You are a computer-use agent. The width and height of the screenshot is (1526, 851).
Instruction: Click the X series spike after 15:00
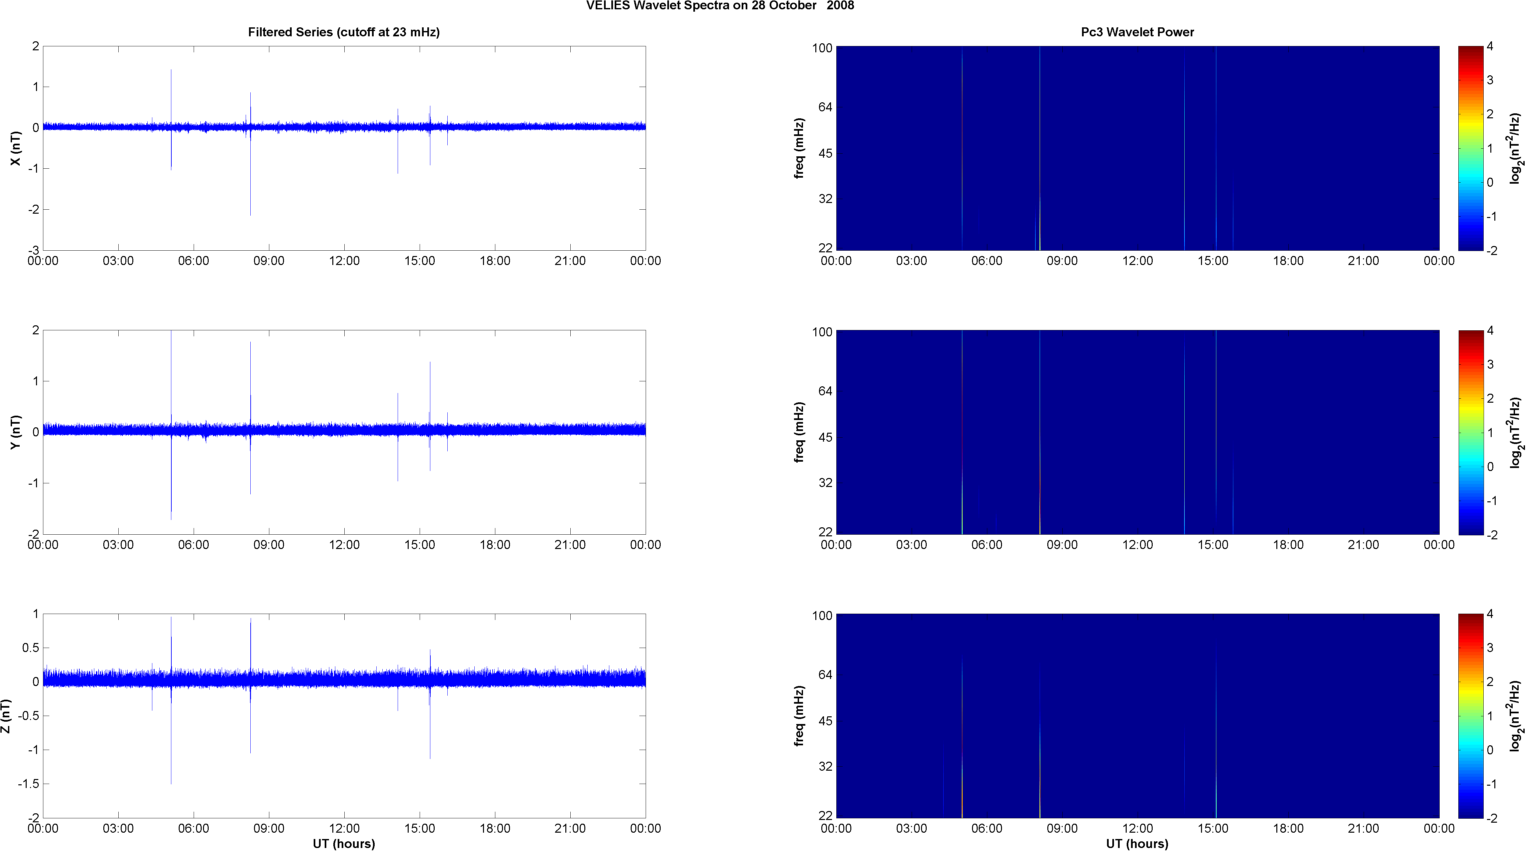430,135
